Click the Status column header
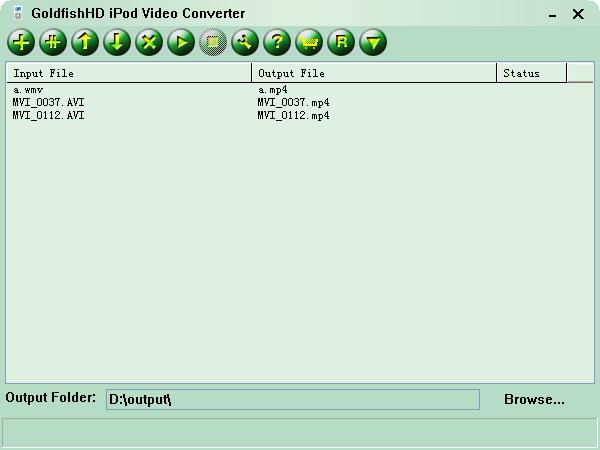 [x=531, y=73]
